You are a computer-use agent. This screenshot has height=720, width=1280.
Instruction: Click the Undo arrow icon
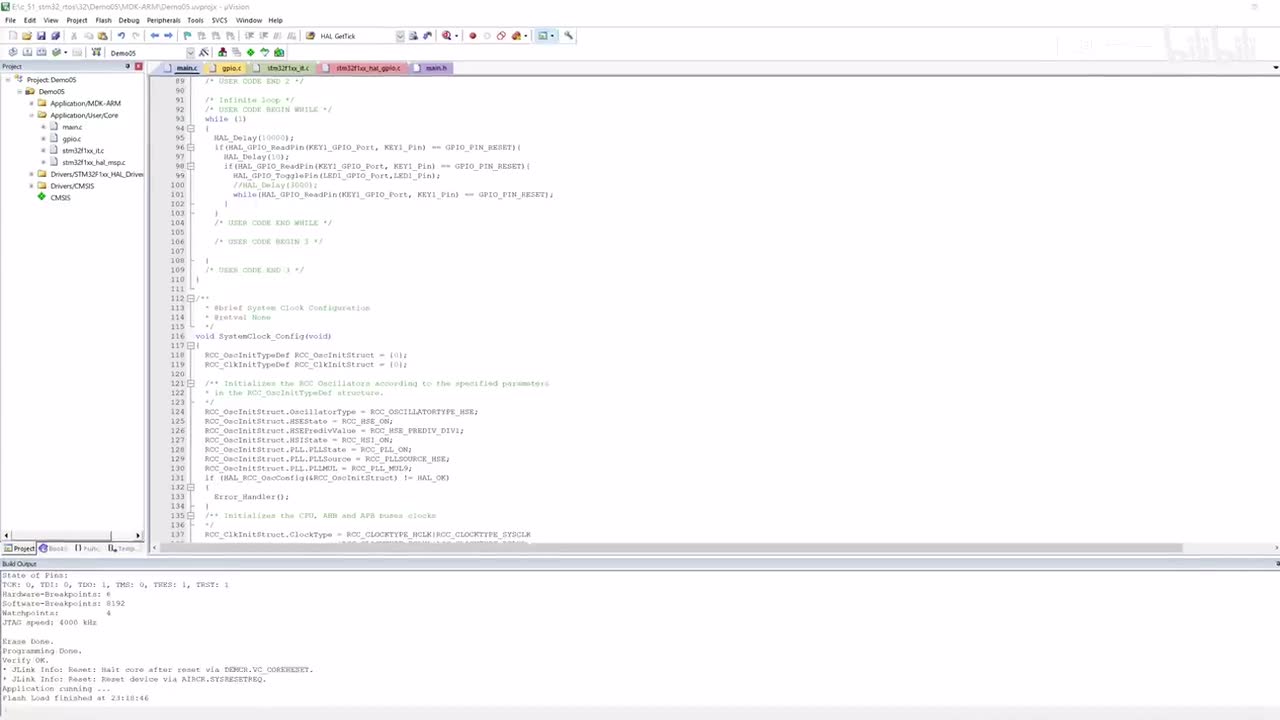pyautogui.click(x=121, y=36)
